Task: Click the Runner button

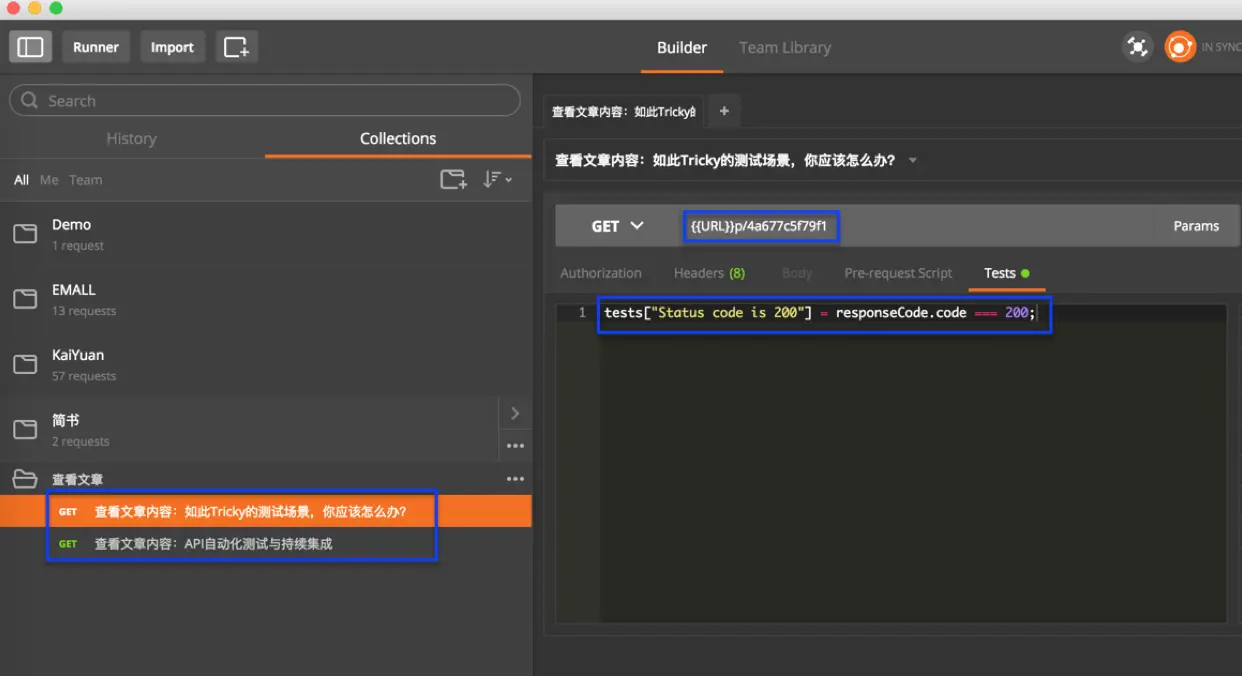Action: [96, 47]
